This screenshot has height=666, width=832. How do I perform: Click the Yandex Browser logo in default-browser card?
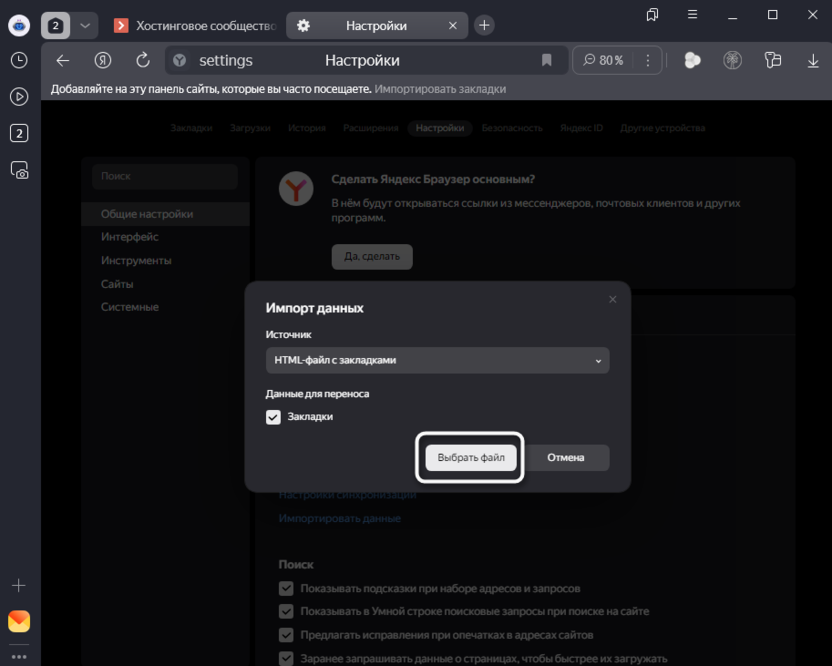point(296,188)
